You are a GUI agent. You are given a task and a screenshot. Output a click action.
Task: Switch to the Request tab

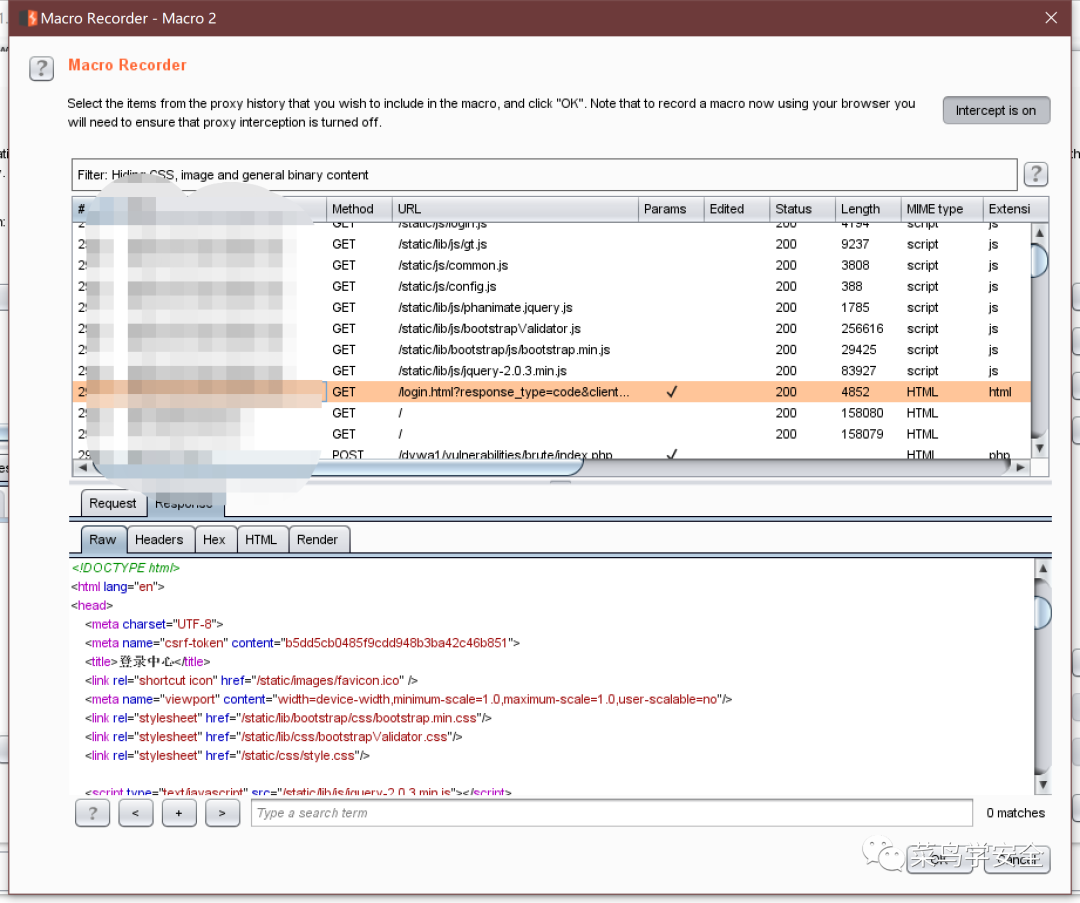click(x=112, y=503)
